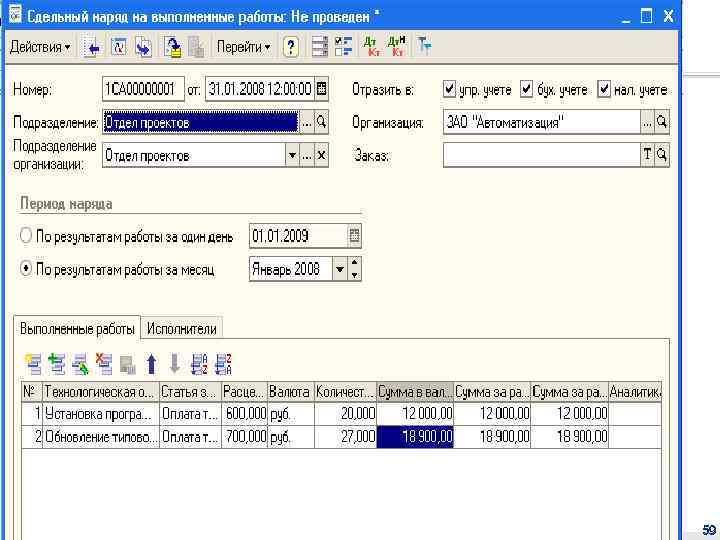Sort ascending A-Z icon

coord(199,364)
